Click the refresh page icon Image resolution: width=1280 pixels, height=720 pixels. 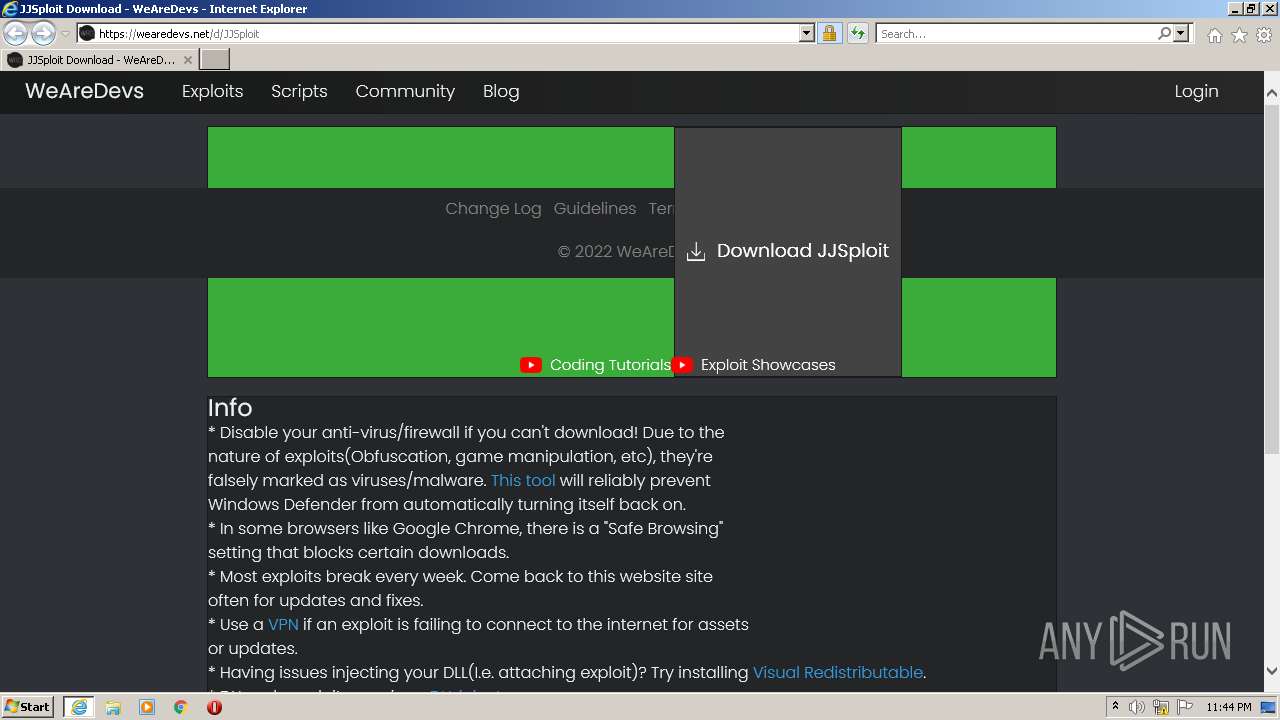click(857, 33)
